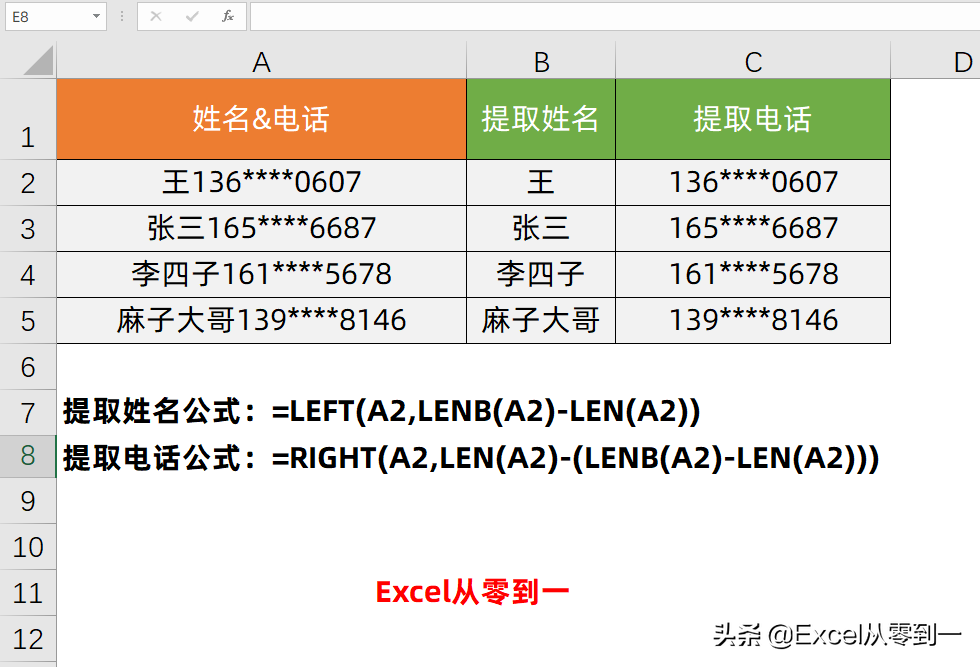The height and width of the screenshot is (667, 980).
Task: Select cell containing 王136****0607
Action: tap(261, 183)
